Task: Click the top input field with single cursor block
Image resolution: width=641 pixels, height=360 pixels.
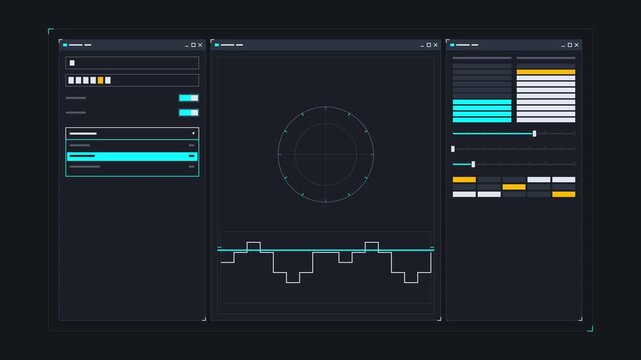Action: 132,63
